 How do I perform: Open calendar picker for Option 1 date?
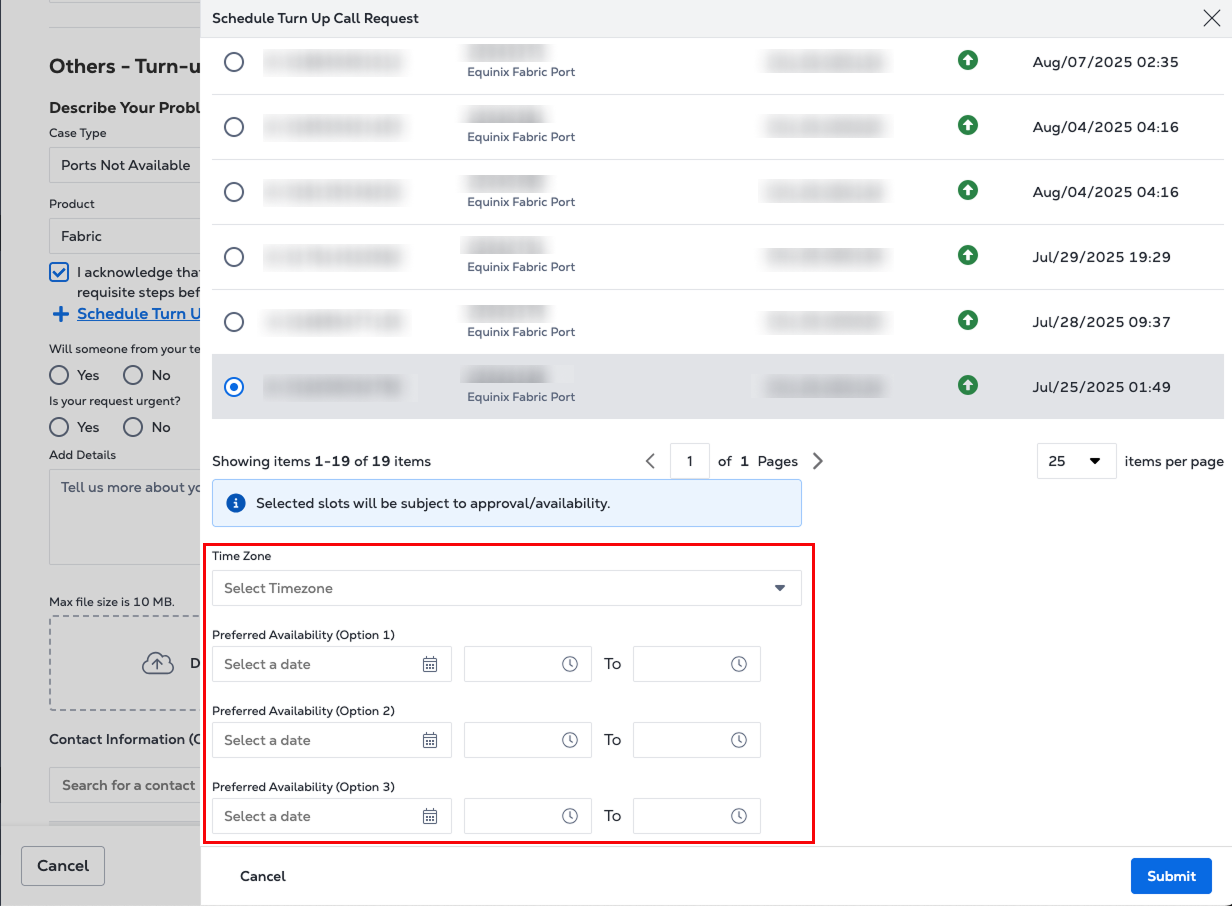point(430,664)
